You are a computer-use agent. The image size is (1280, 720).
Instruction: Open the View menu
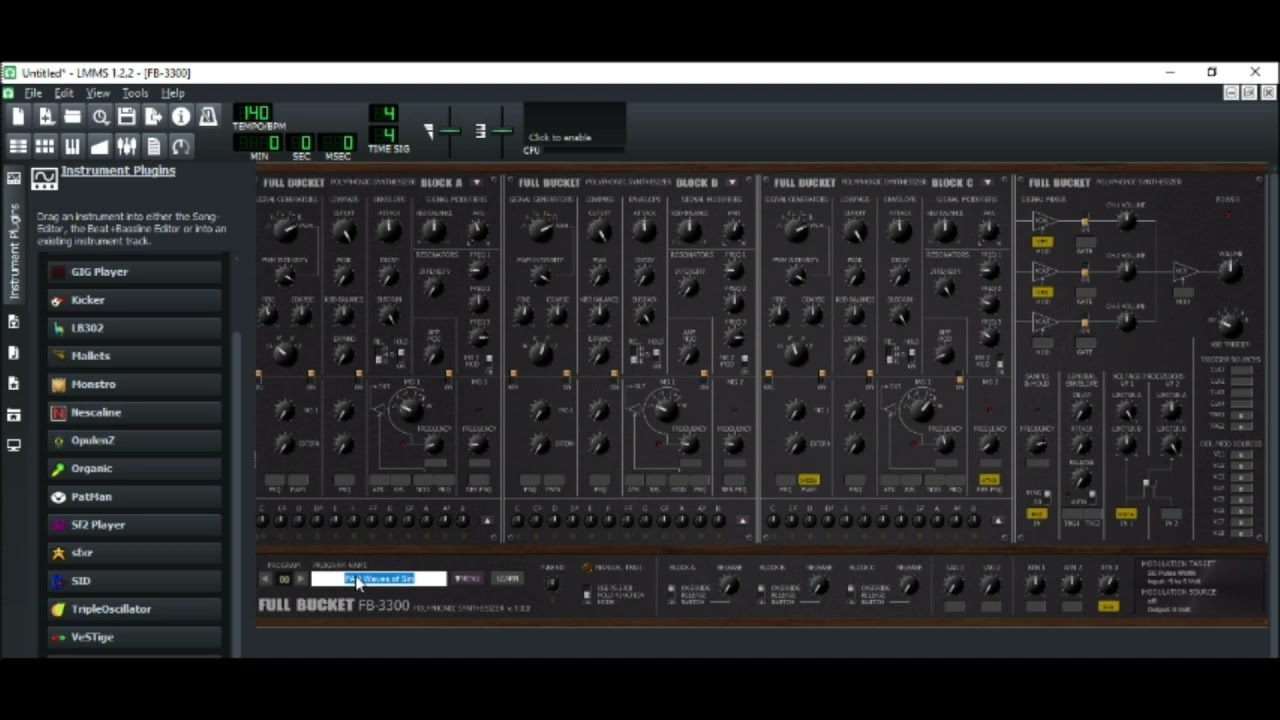[98, 93]
